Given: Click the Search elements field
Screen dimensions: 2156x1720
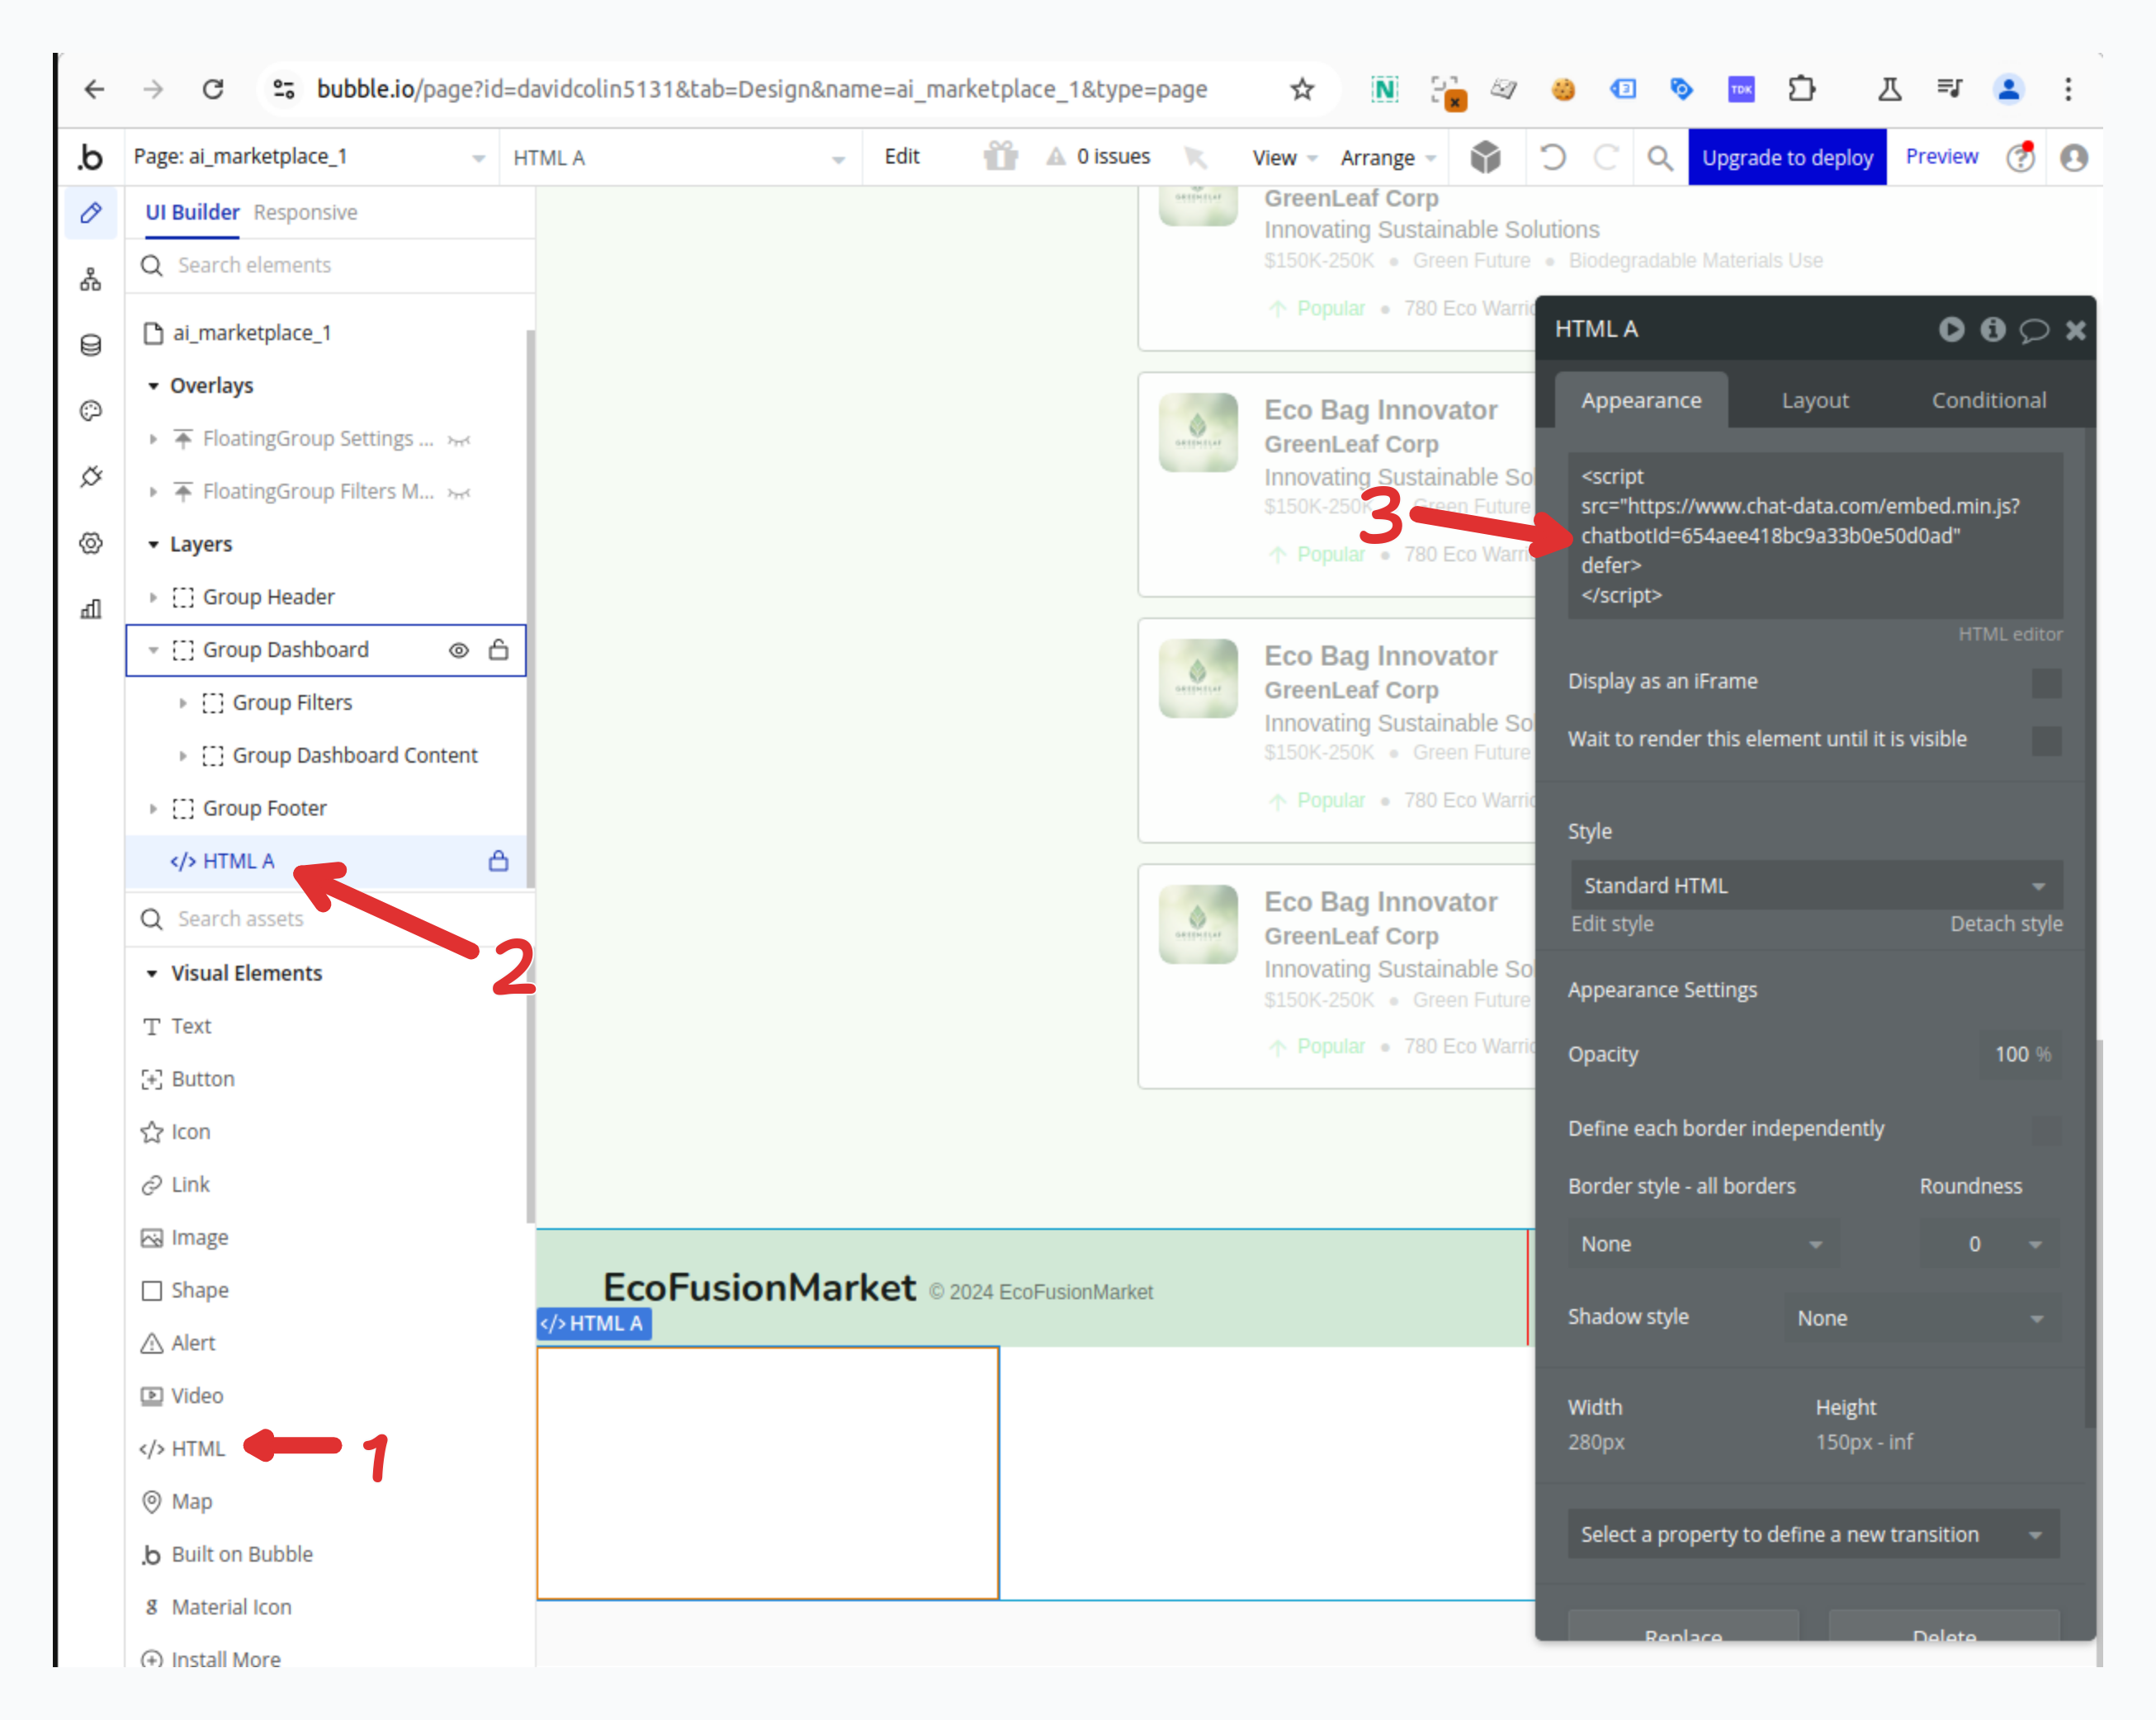Looking at the screenshot, I should point(330,265).
